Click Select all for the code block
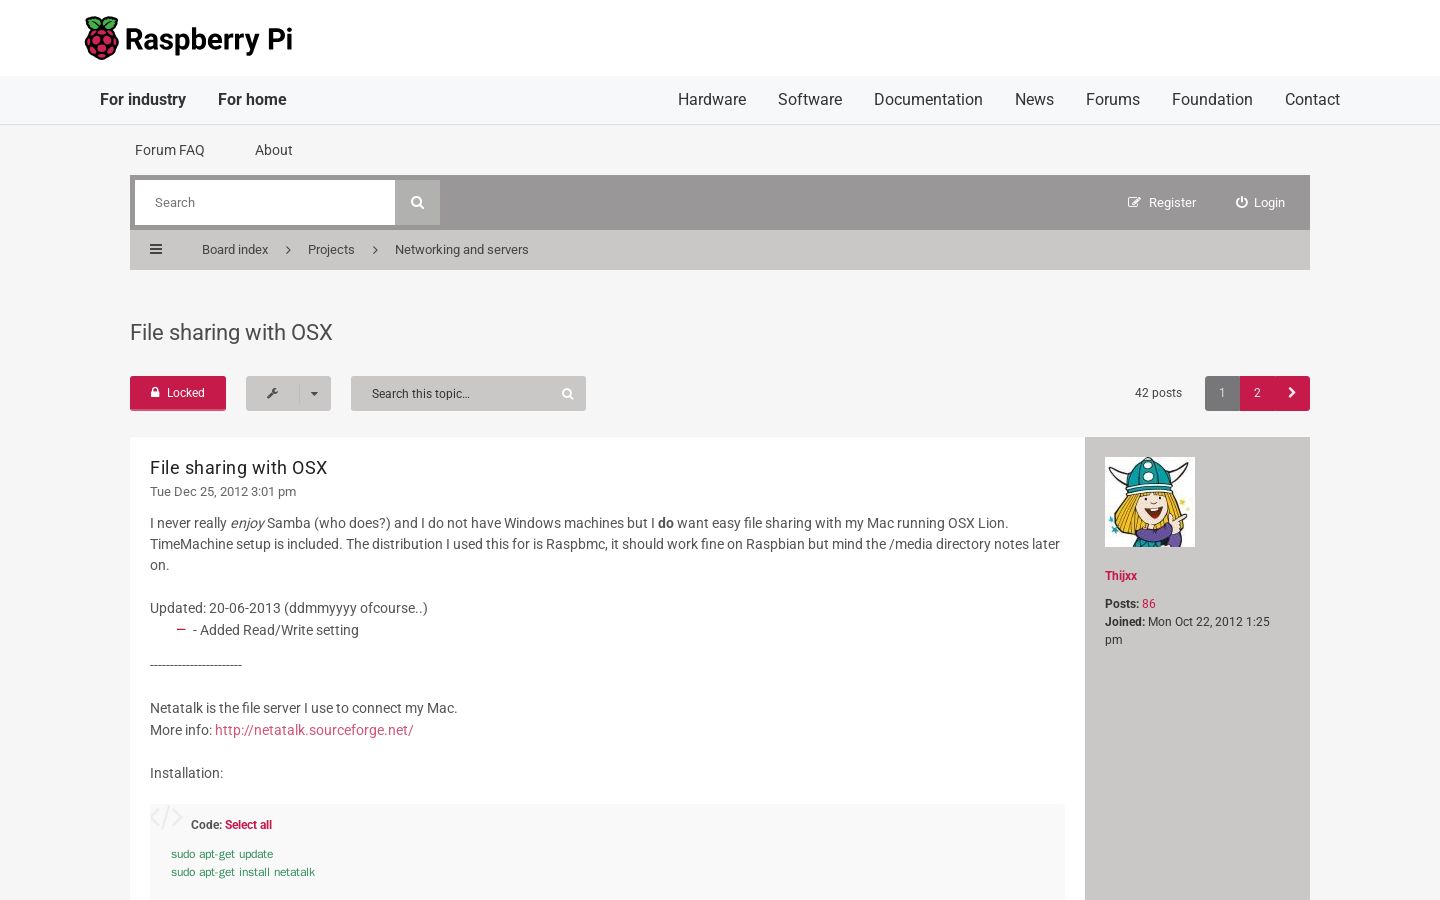1440x900 pixels. tap(248, 825)
